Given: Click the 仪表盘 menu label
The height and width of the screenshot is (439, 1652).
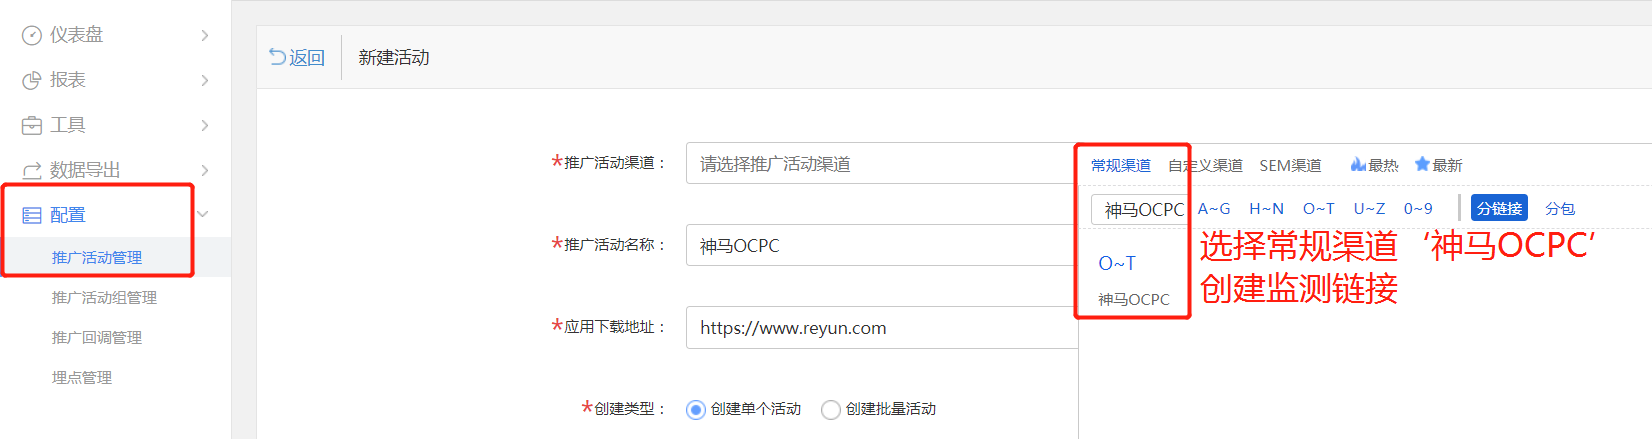Looking at the screenshot, I should (x=76, y=35).
